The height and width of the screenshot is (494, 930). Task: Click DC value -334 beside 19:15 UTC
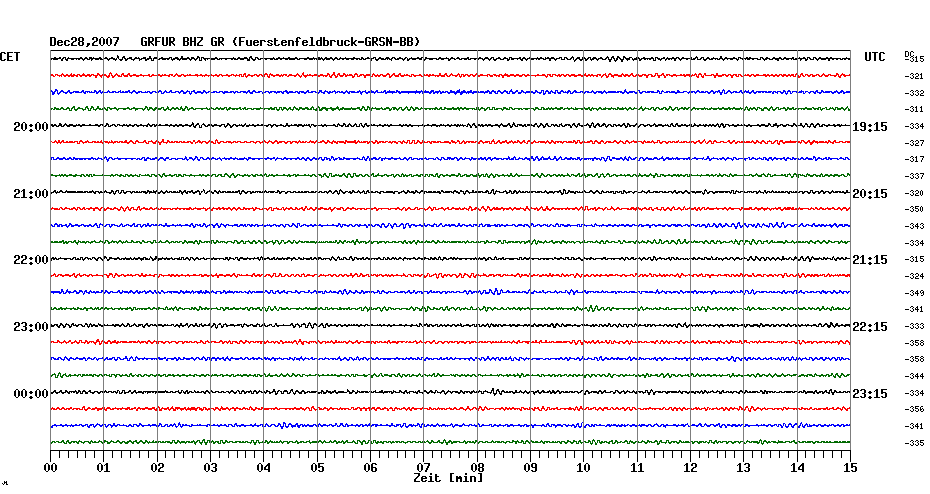(914, 126)
